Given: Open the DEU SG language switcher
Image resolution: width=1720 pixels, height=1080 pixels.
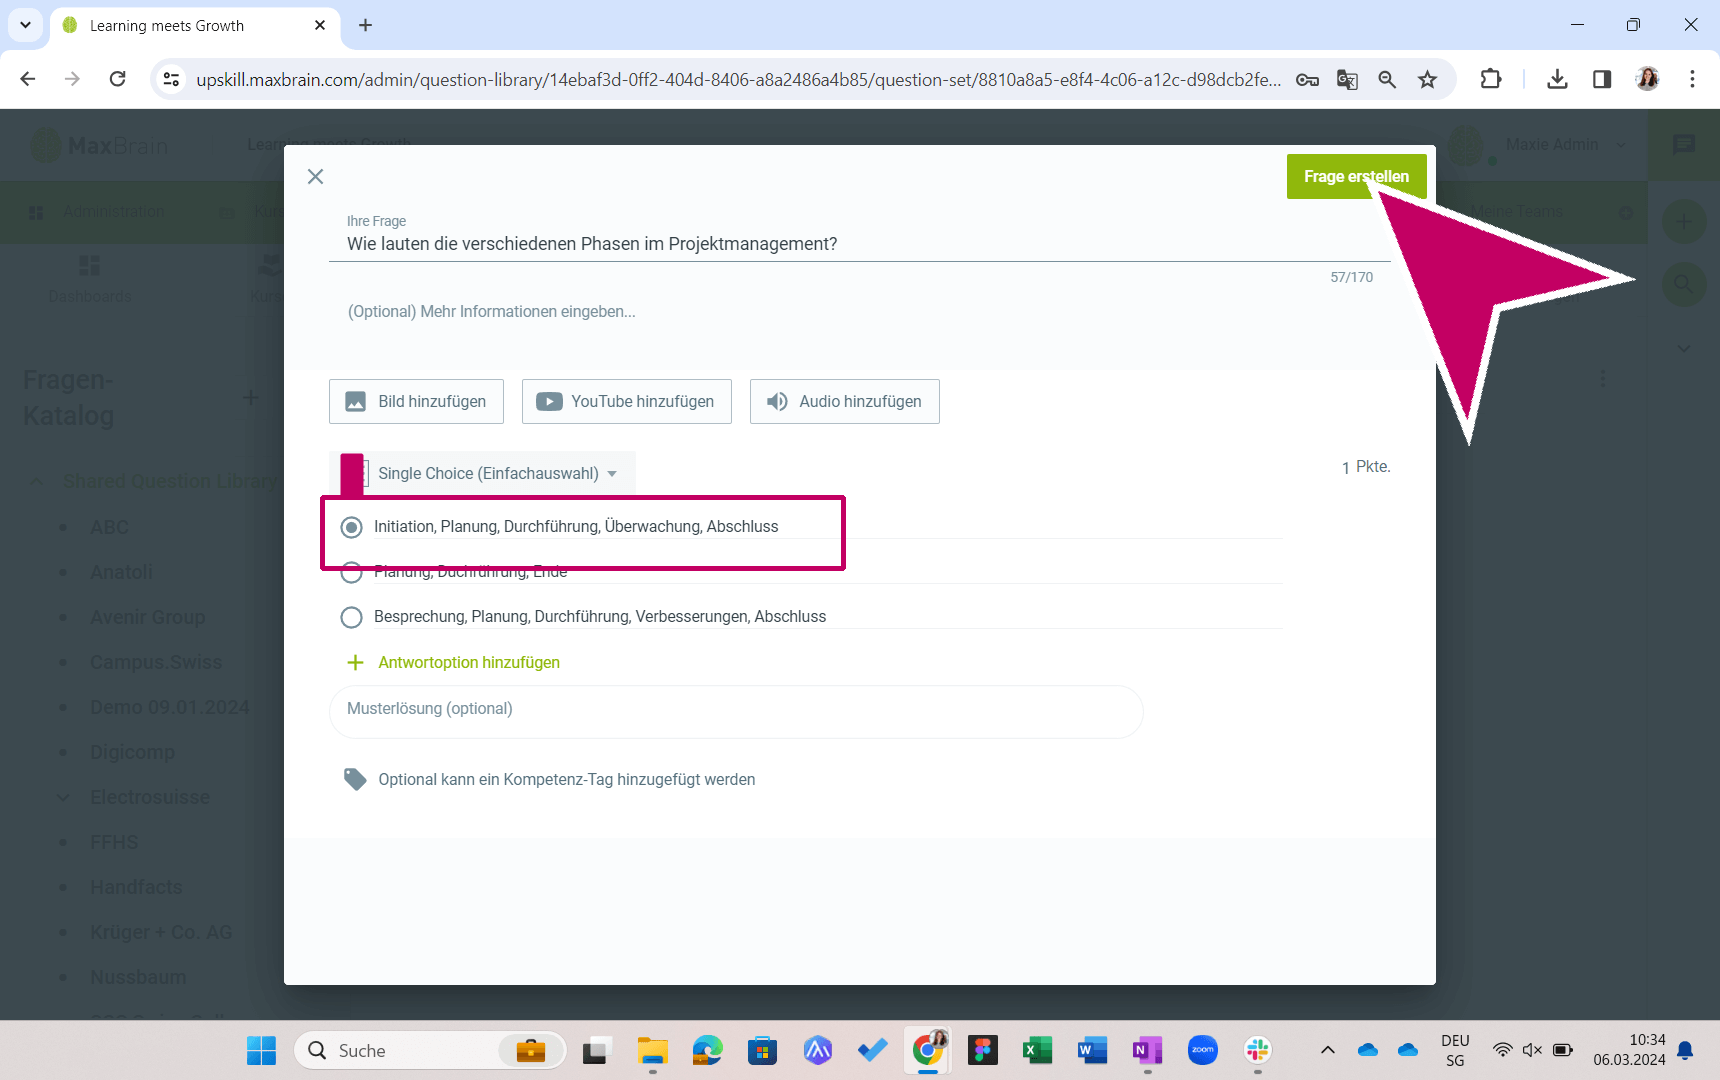Looking at the screenshot, I should click(1455, 1050).
